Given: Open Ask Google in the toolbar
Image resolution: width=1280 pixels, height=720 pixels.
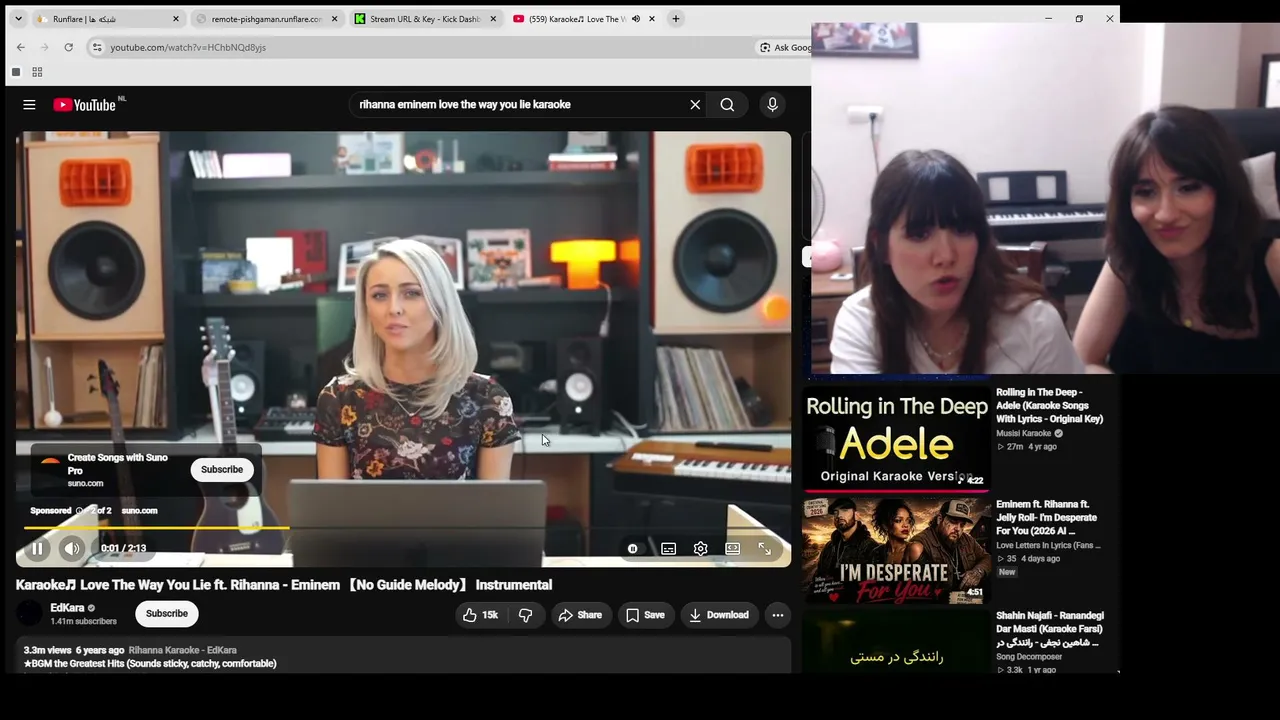Looking at the screenshot, I should coord(785,47).
